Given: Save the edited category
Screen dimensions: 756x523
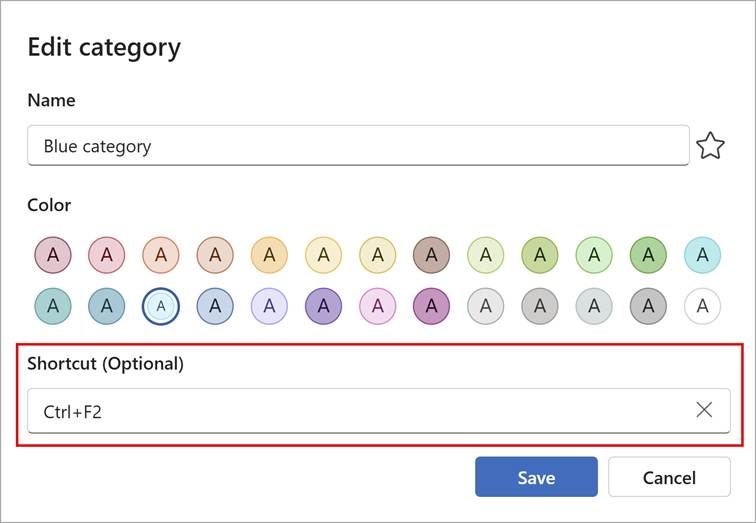Looking at the screenshot, I should tap(536, 477).
